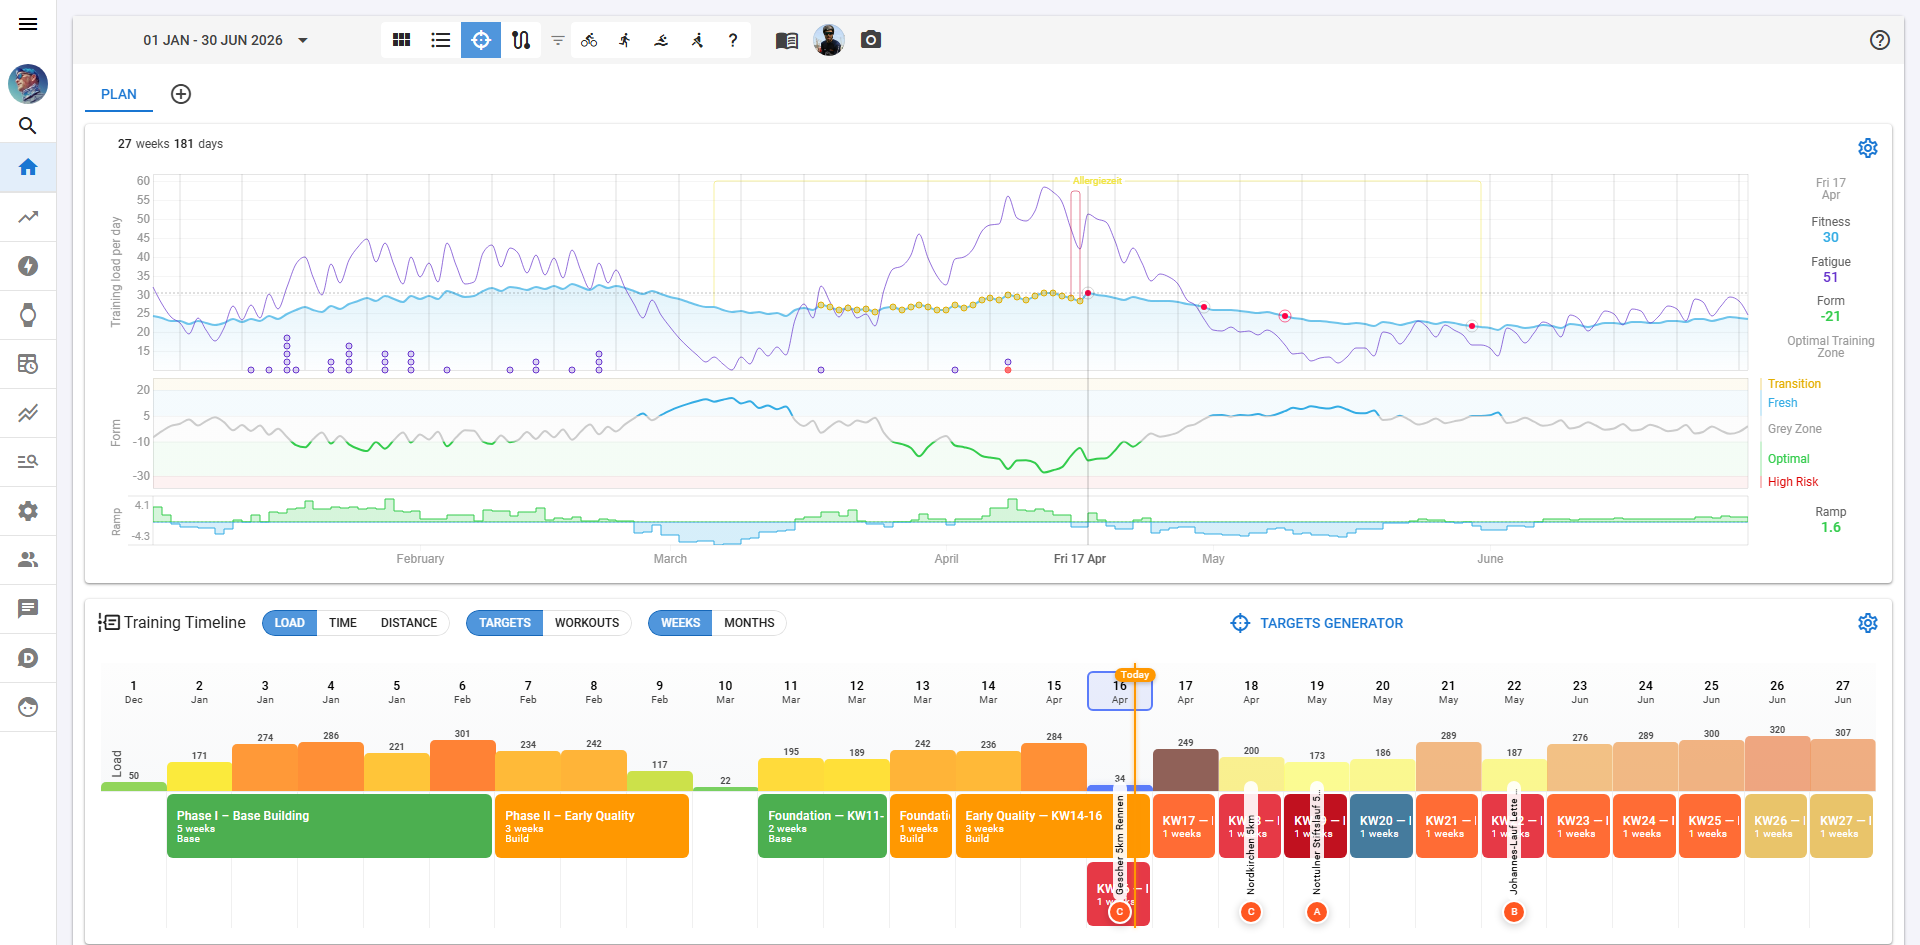Open the book library icon
The height and width of the screenshot is (945, 1920).
click(787, 40)
